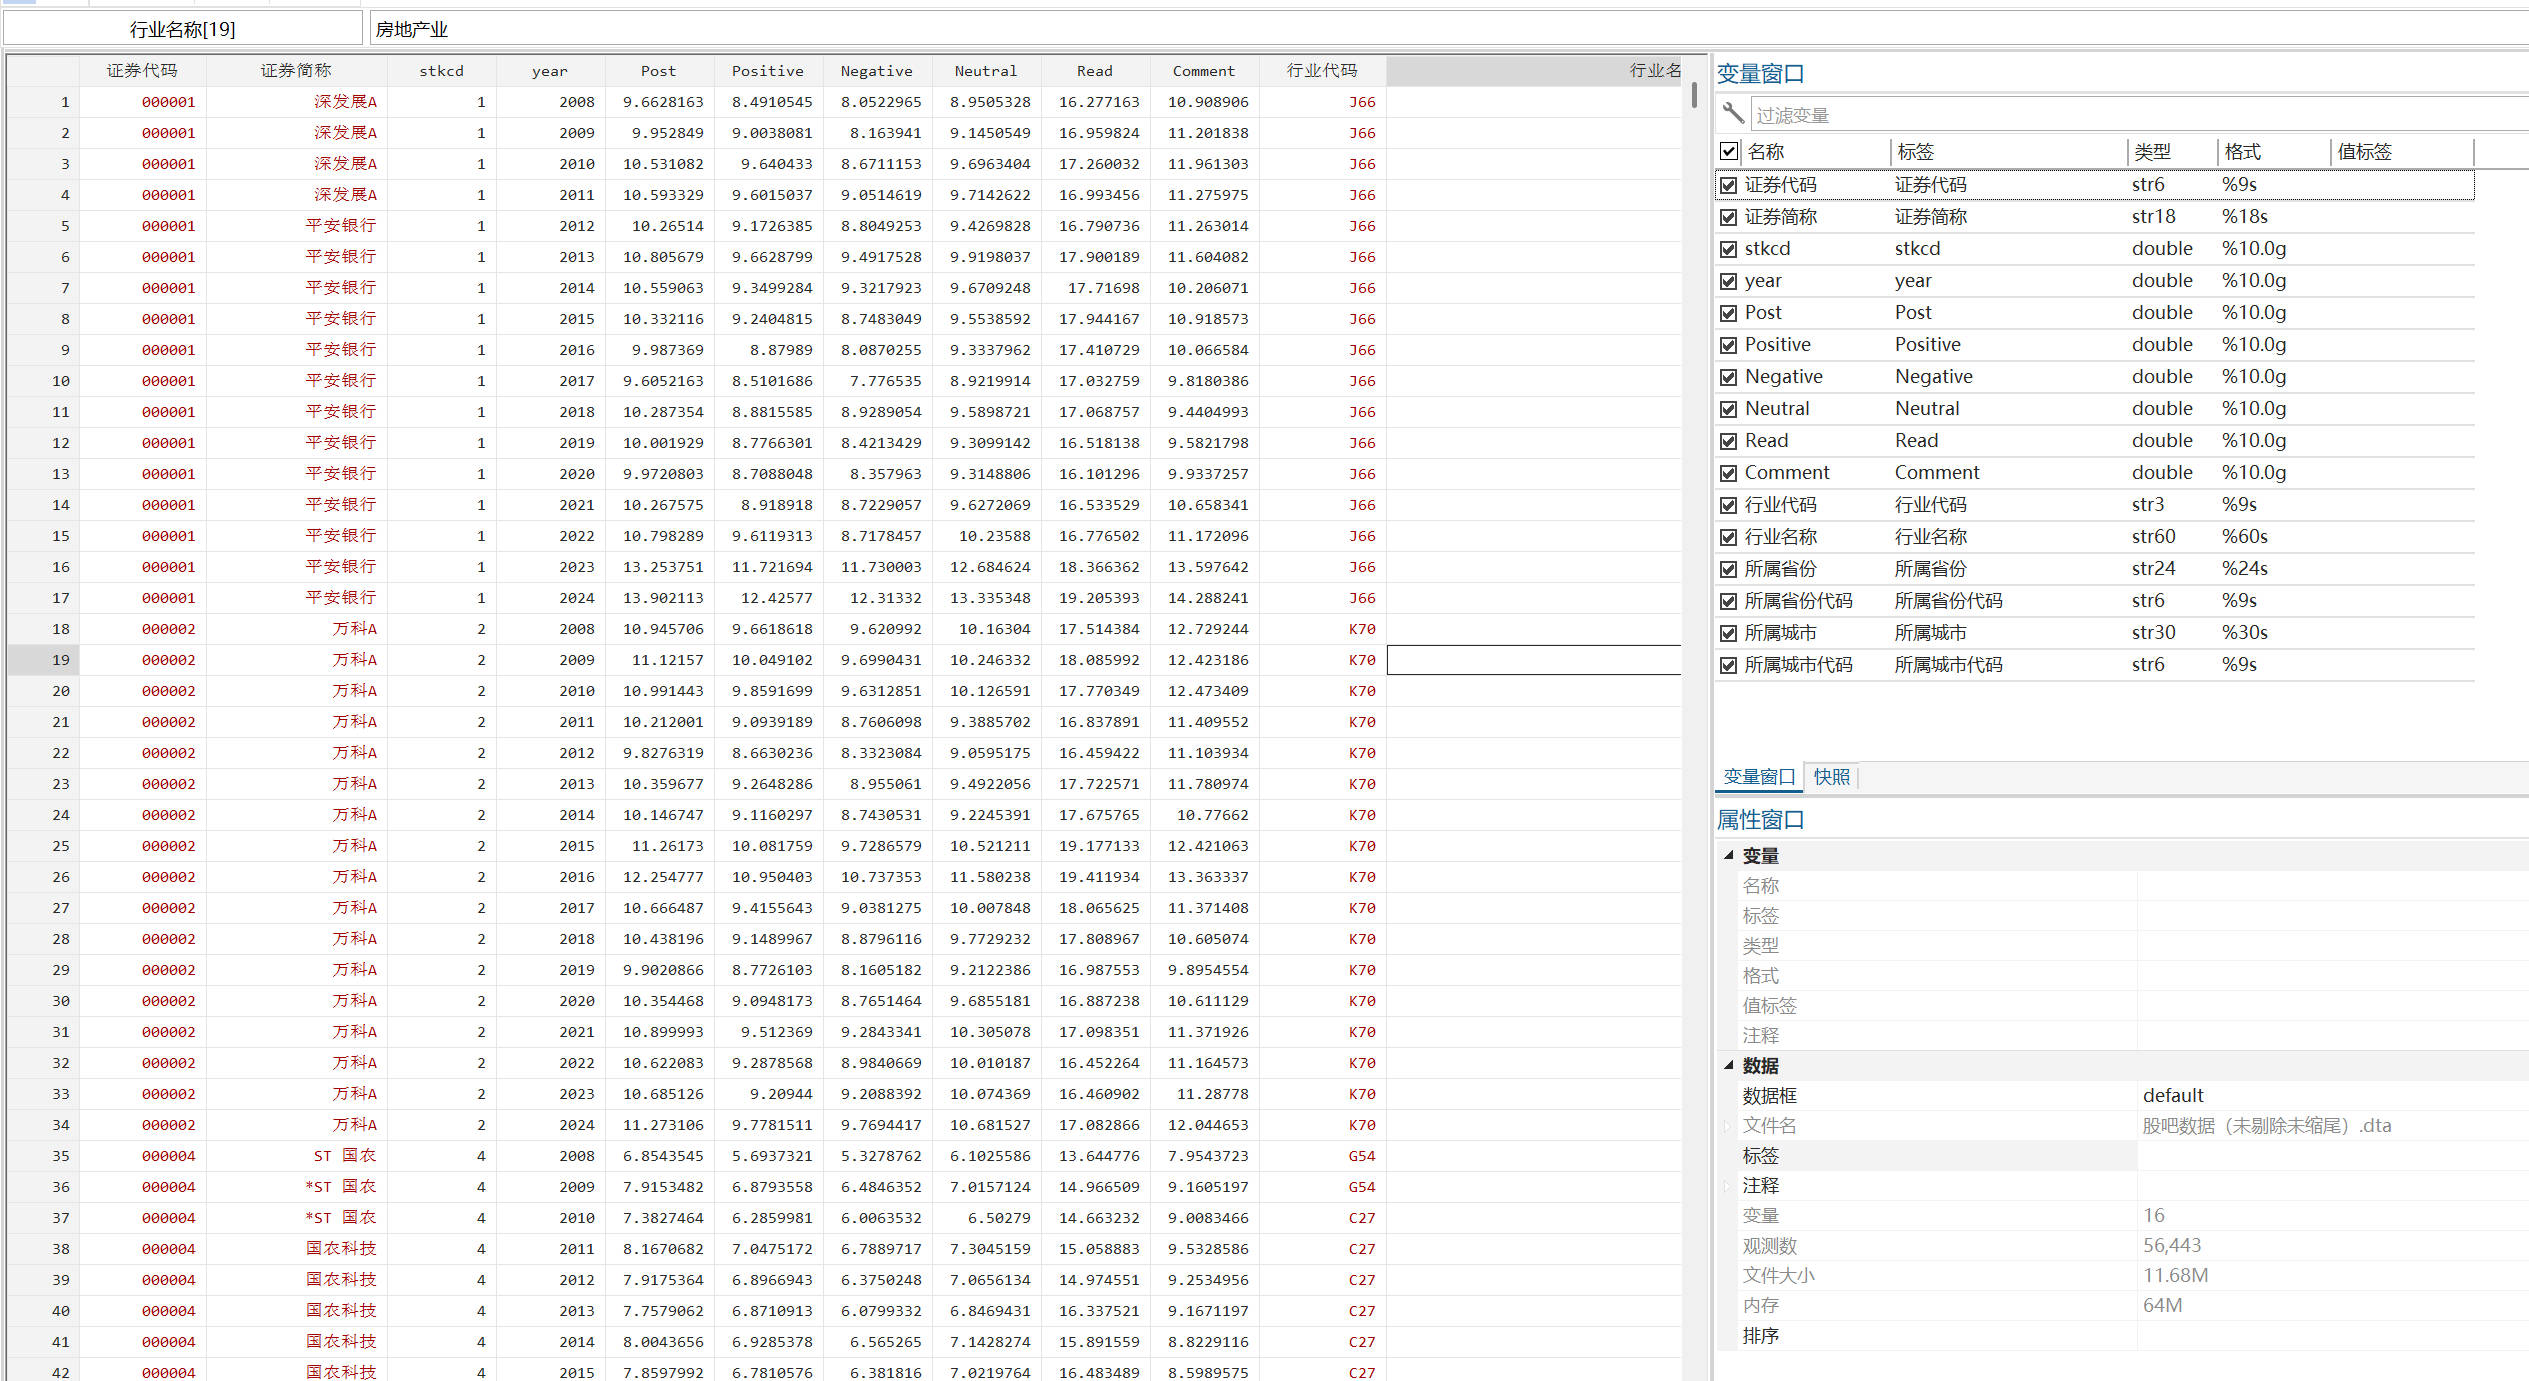Image resolution: width=2529 pixels, height=1381 pixels.
Task: Click the 行业代码 column header
Action: 1321,71
